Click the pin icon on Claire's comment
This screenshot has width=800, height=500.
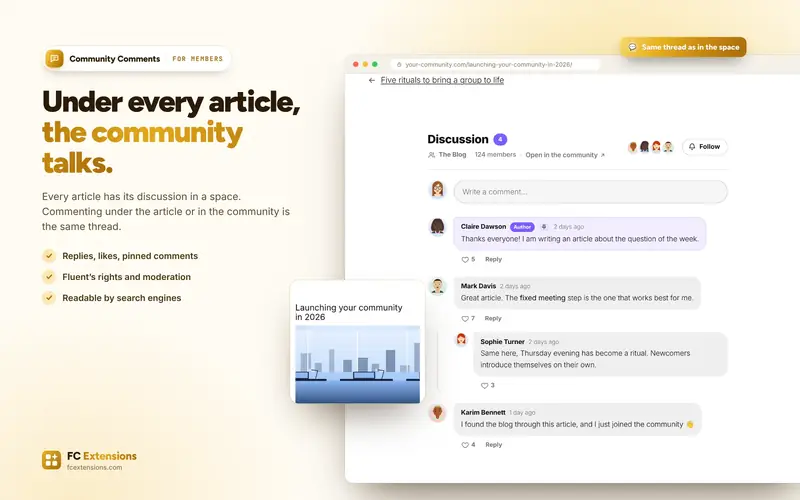(544, 227)
